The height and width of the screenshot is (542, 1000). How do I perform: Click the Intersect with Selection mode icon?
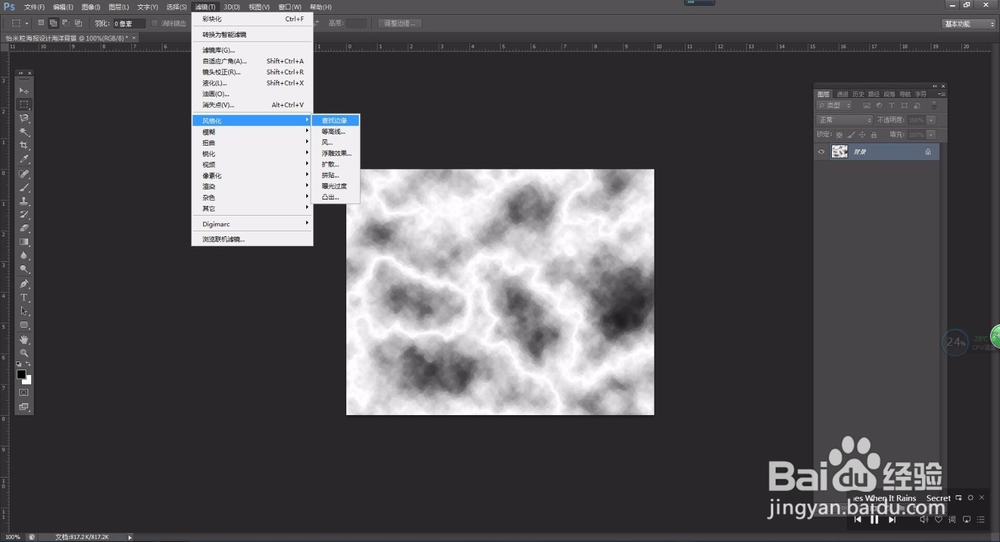78,23
